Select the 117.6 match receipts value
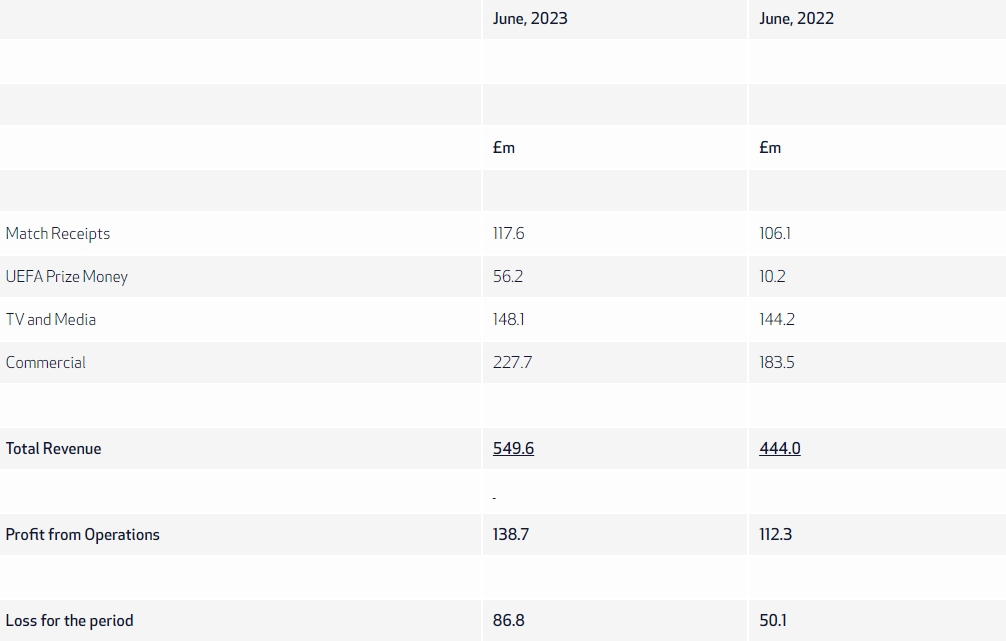This screenshot has width=1006, height=641. (509, 233)
